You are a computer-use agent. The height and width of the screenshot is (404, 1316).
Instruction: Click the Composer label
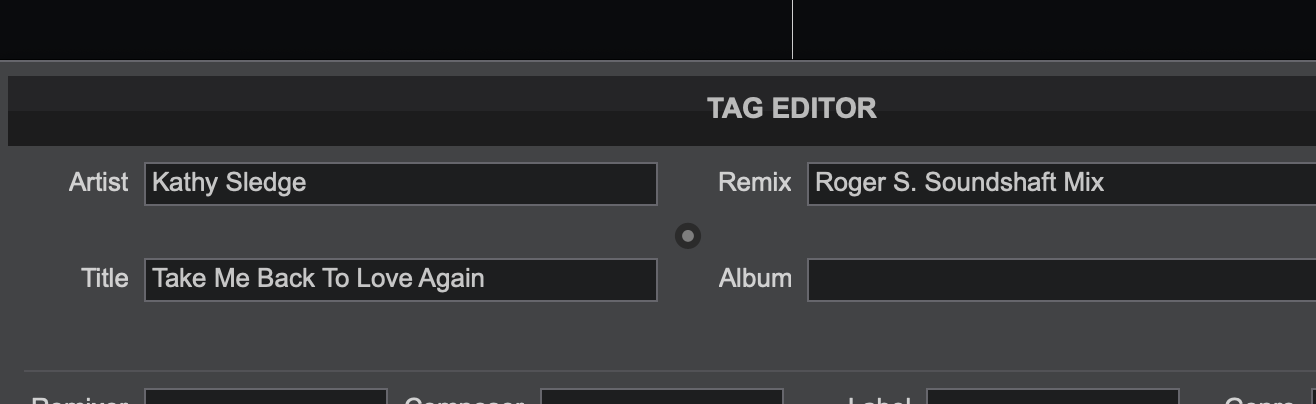pos(465,400)
